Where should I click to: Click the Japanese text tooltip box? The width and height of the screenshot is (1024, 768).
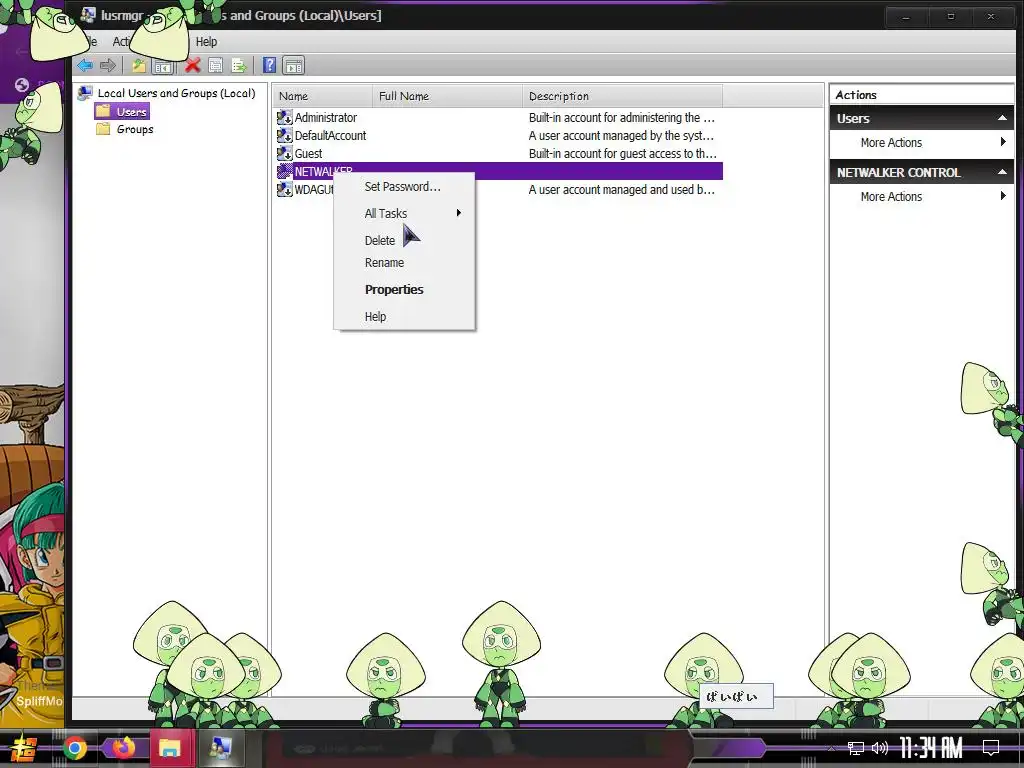click(737, 696)
